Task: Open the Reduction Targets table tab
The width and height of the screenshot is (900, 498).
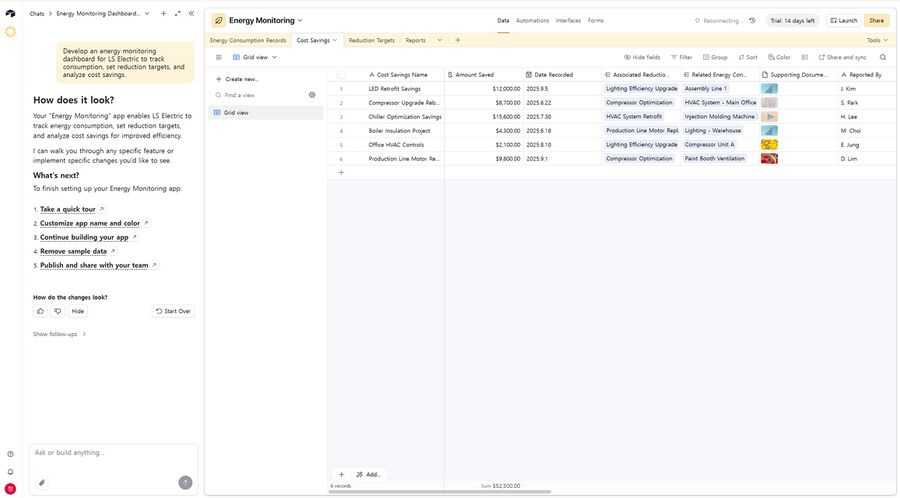Action: [371, 40]
